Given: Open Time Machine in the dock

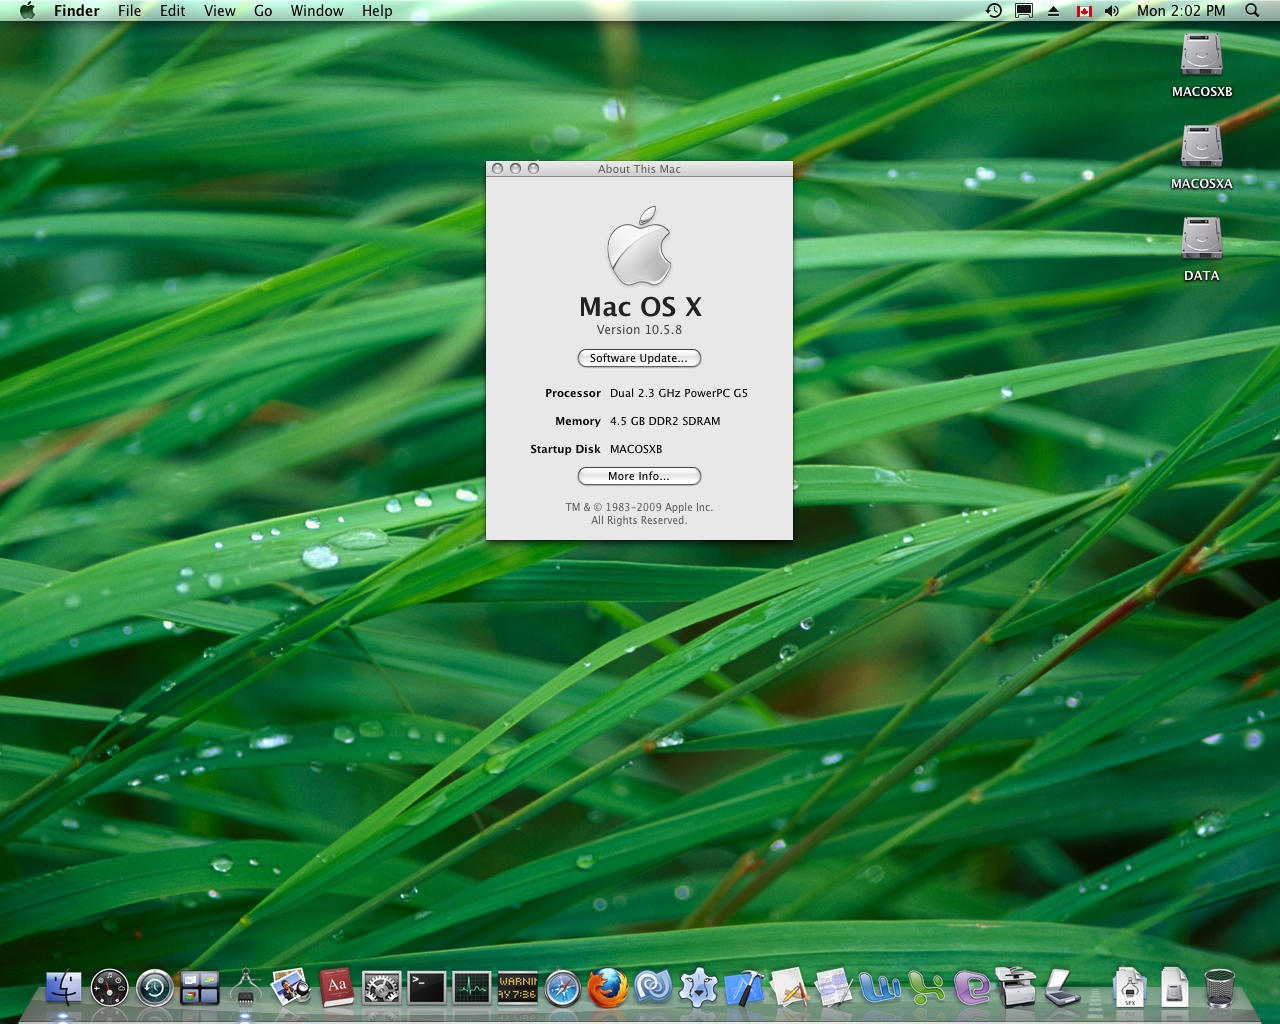Looking at the screenshot, I should pyautogui.click(x=155, y=988).
